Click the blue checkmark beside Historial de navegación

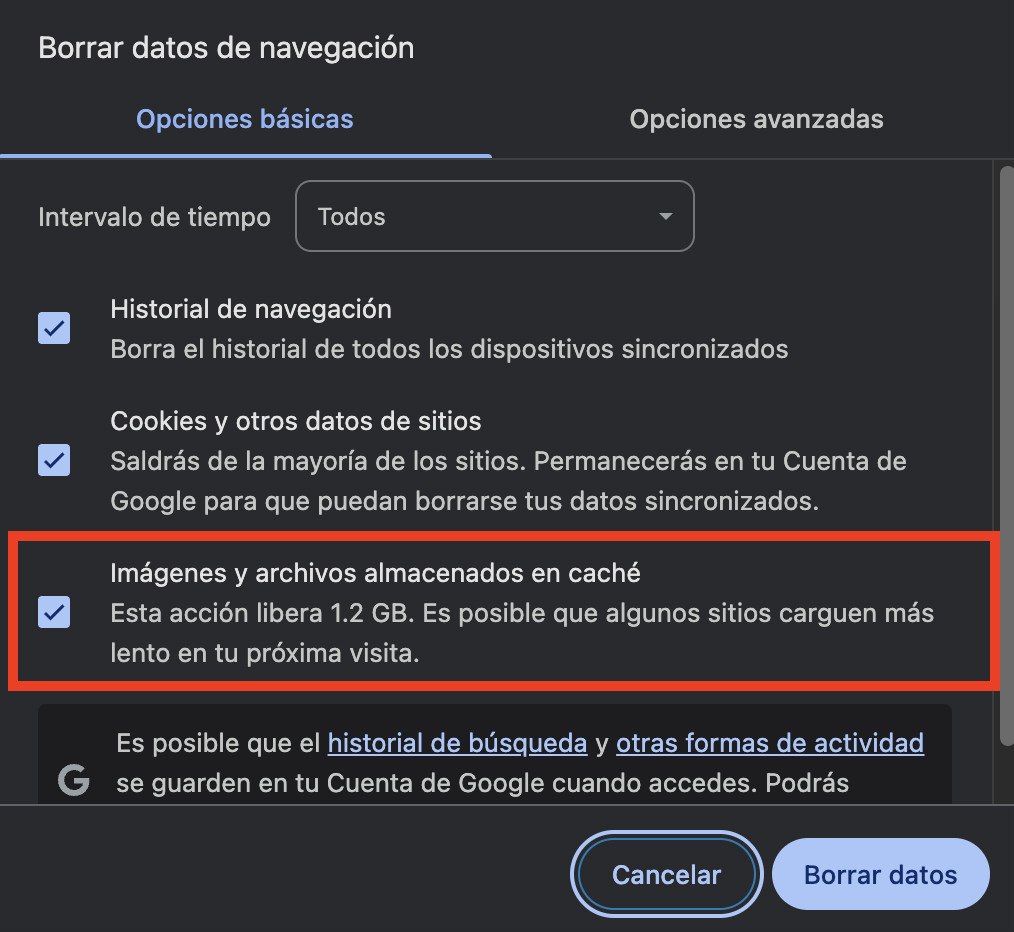pos(54,328)
